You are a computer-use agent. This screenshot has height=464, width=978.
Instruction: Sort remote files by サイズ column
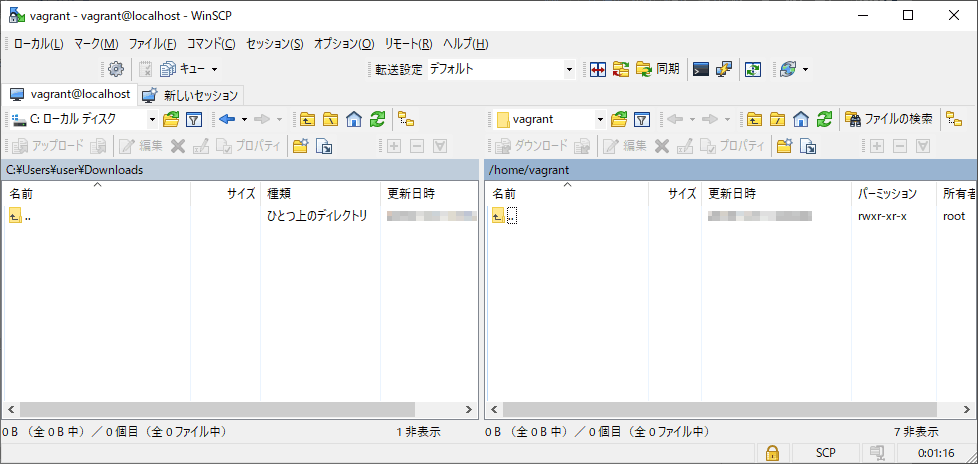point(675,194)
